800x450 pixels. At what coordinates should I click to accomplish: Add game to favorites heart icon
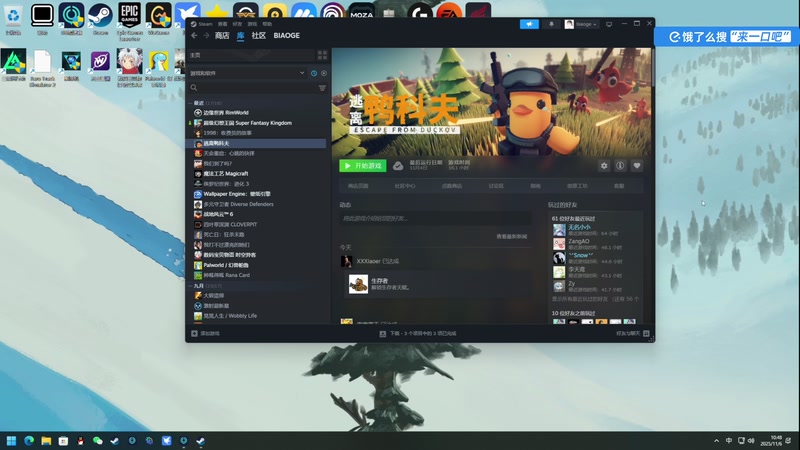coord(637,166)
